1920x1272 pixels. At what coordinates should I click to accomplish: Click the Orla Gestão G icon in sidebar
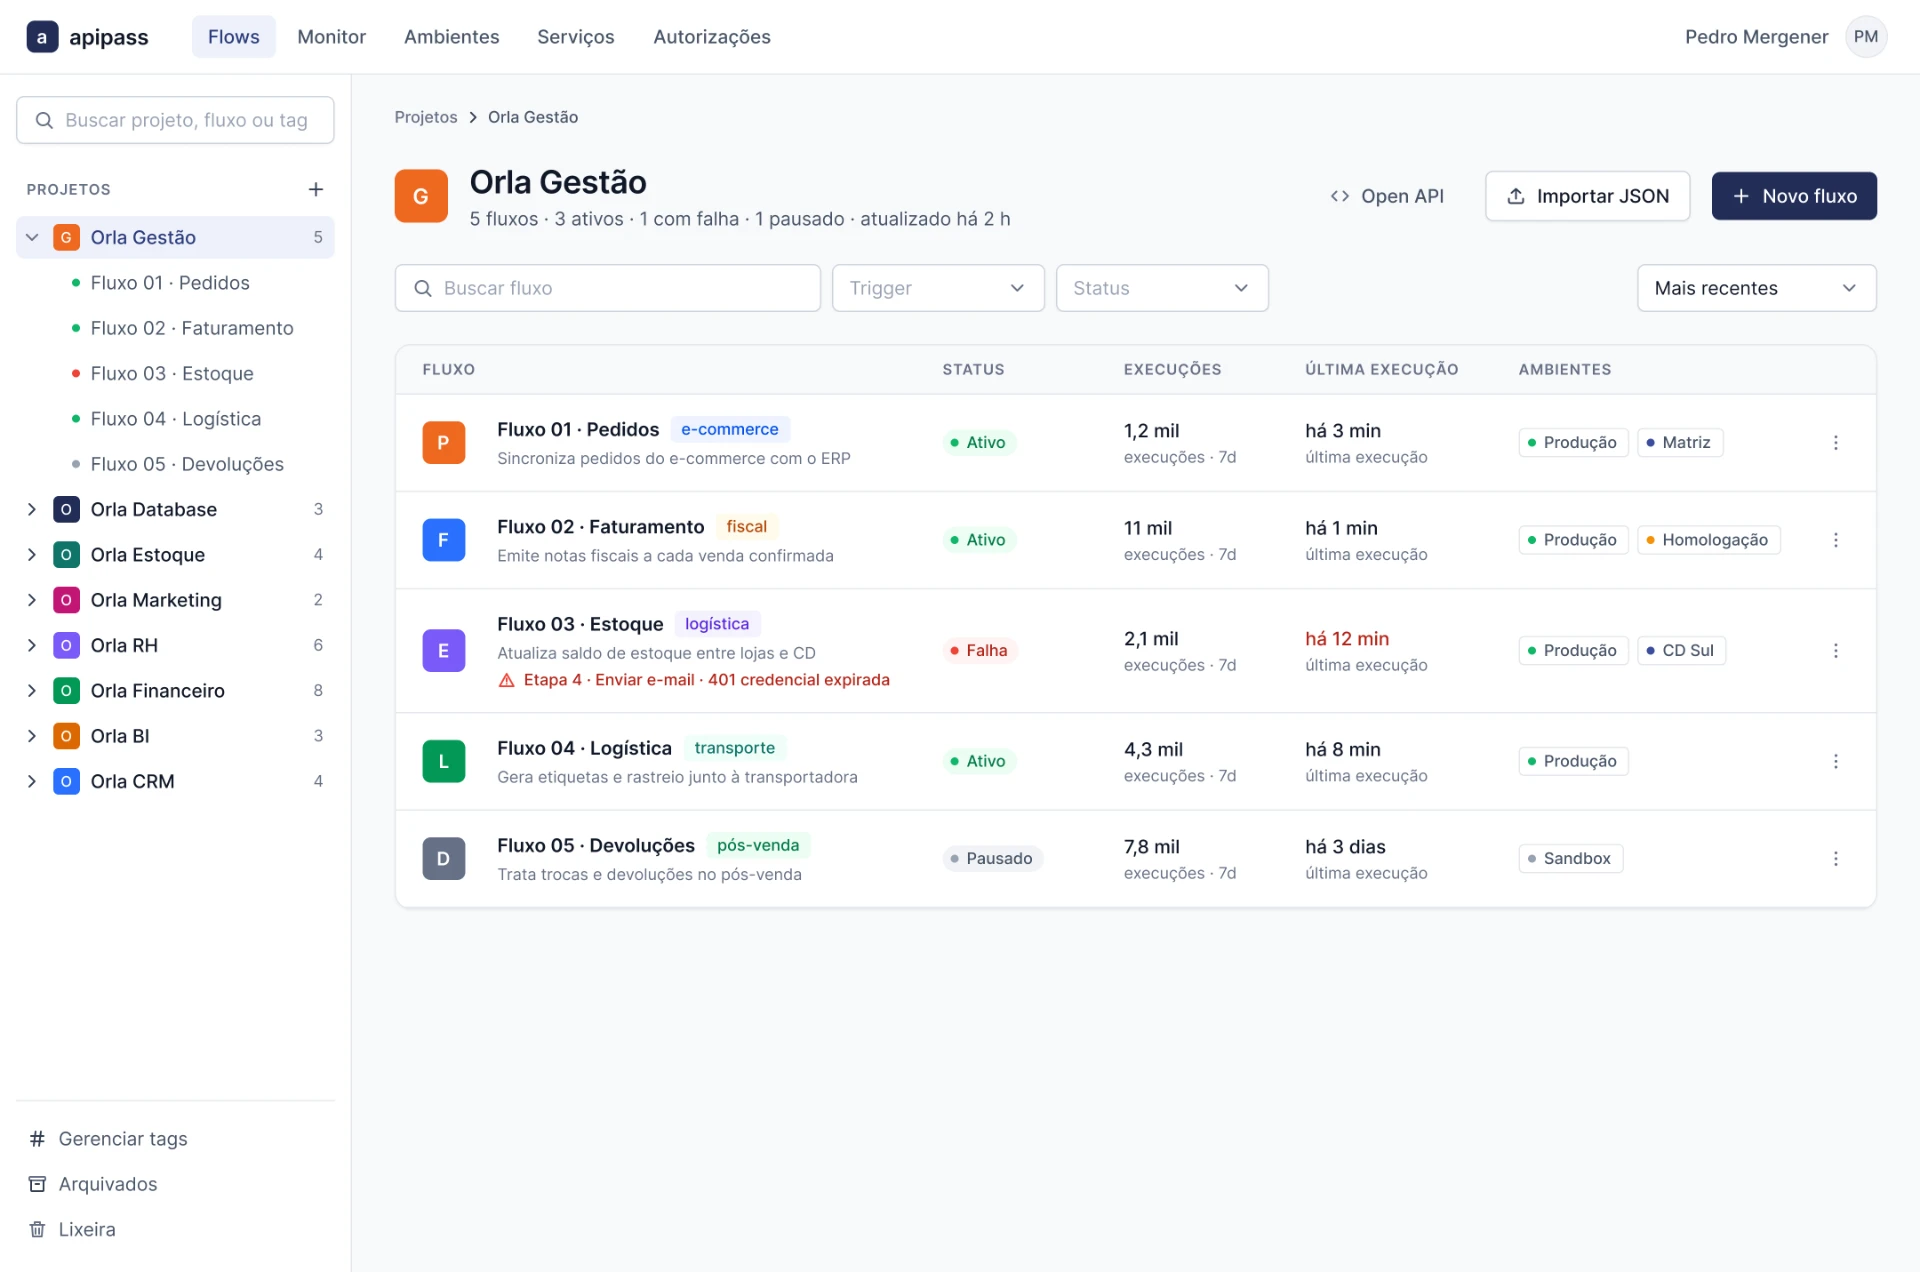[66, 237]
